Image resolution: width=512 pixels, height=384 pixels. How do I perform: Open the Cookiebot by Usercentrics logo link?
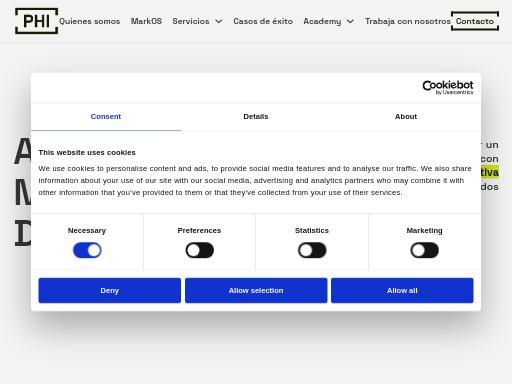click(448, 87)
